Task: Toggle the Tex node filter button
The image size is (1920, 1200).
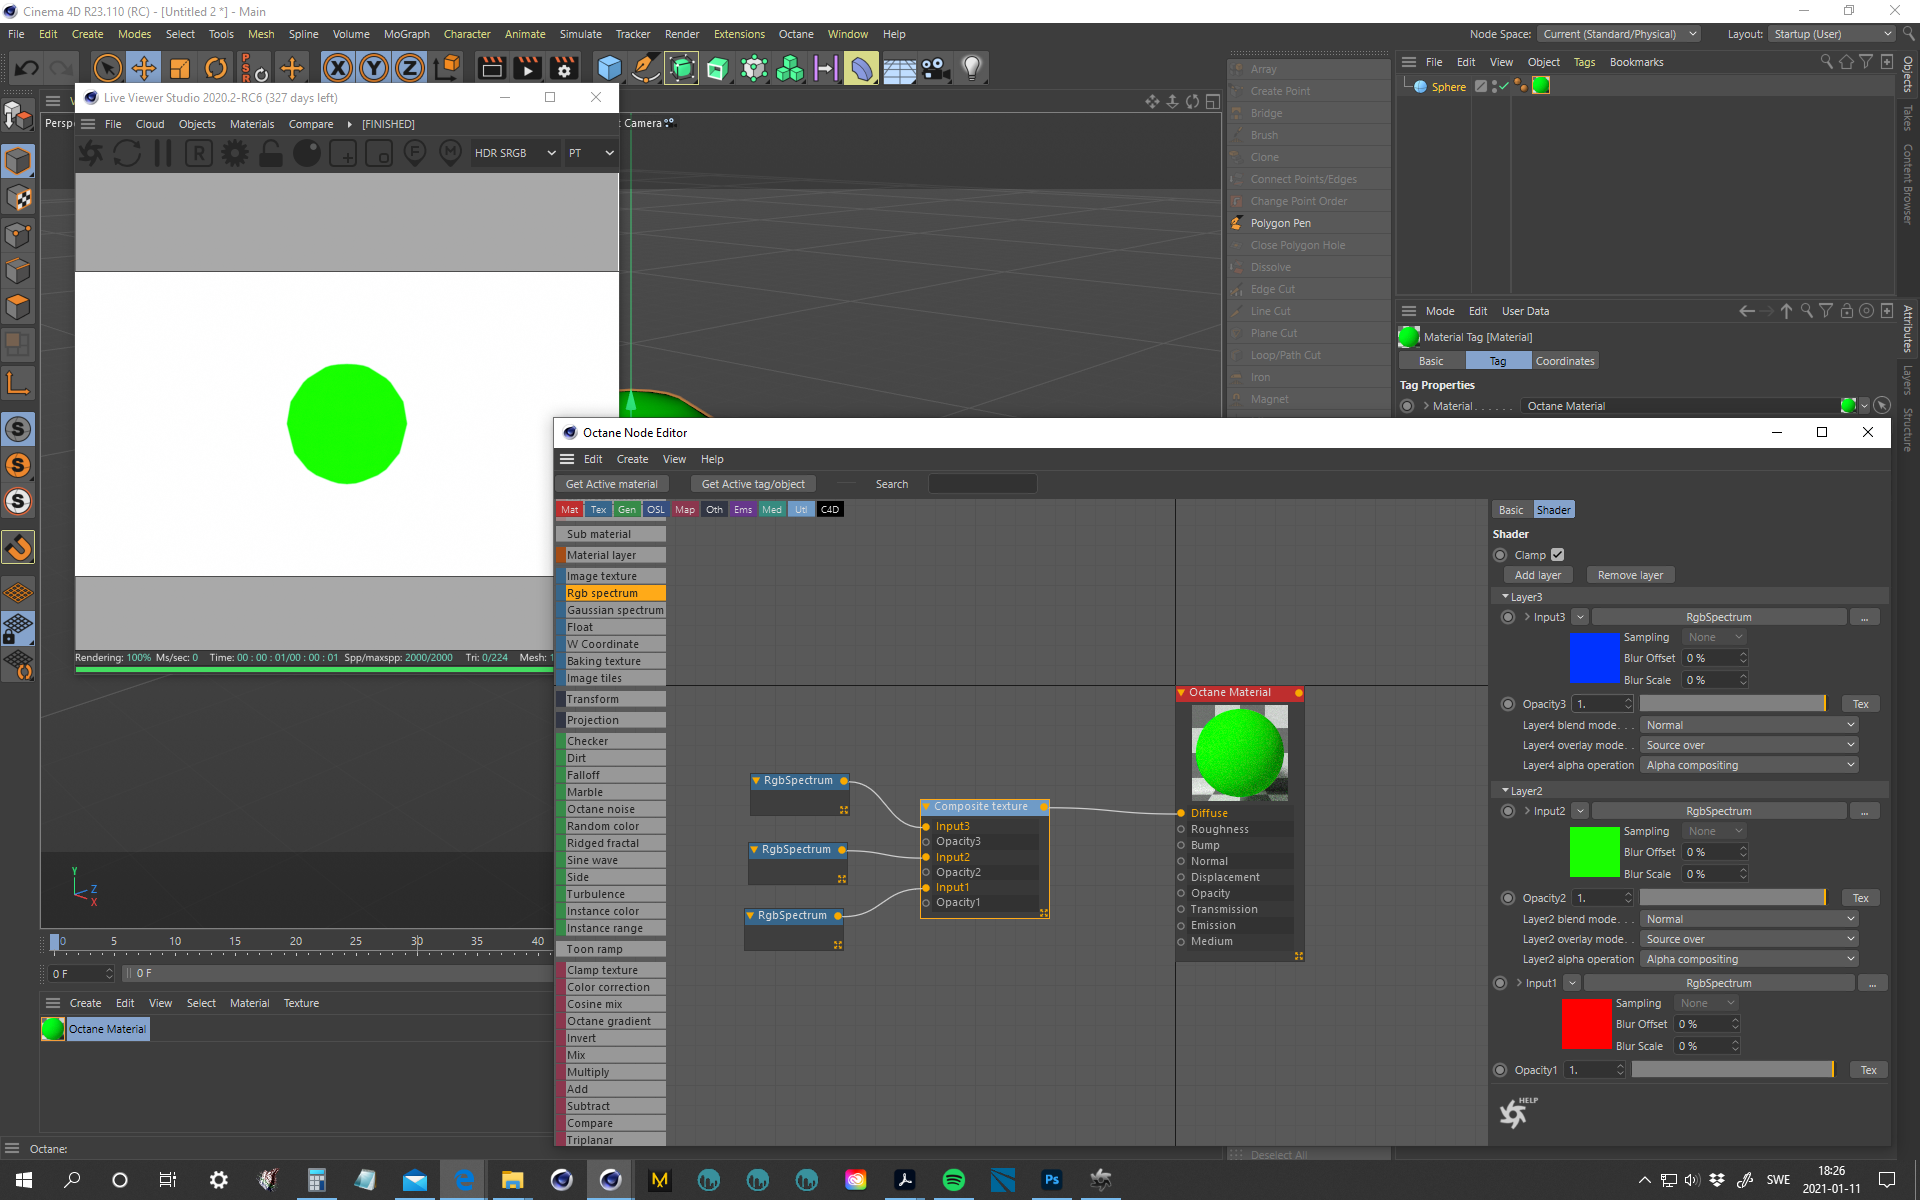Action: 598,509
